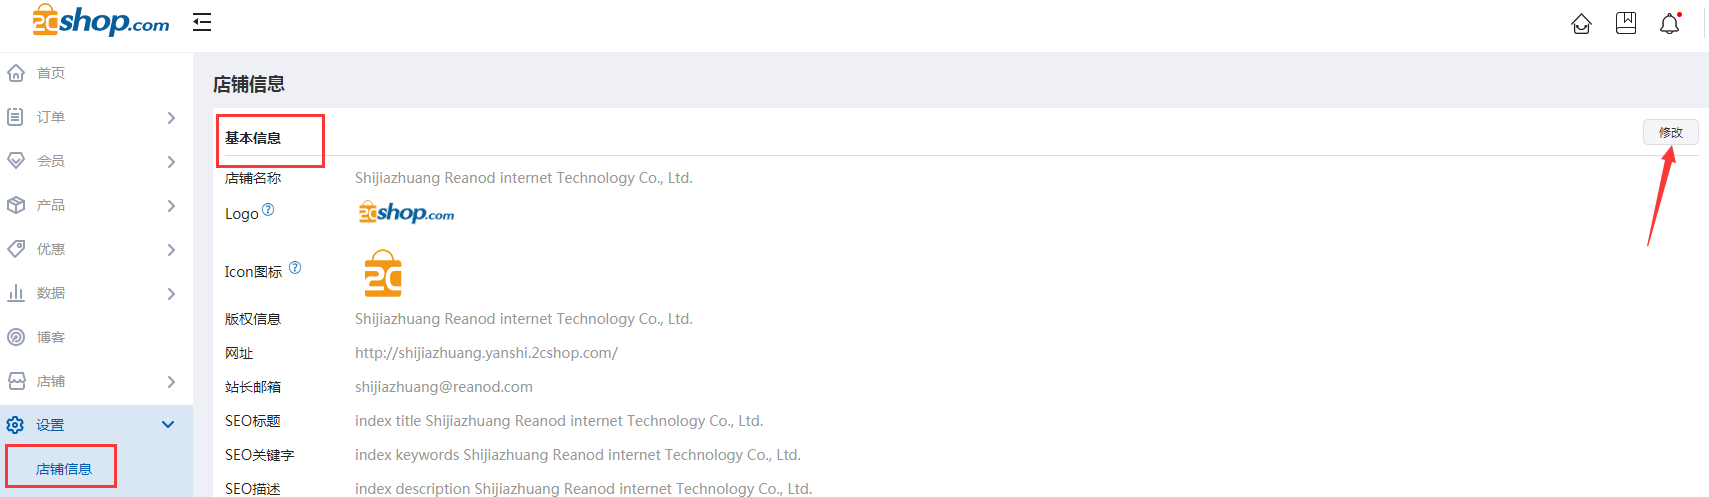Image resolution: width=1709 pixels, height=497 pixels.
Task: Expand the 店铺 store menu chevron
Action: [171, 381]
